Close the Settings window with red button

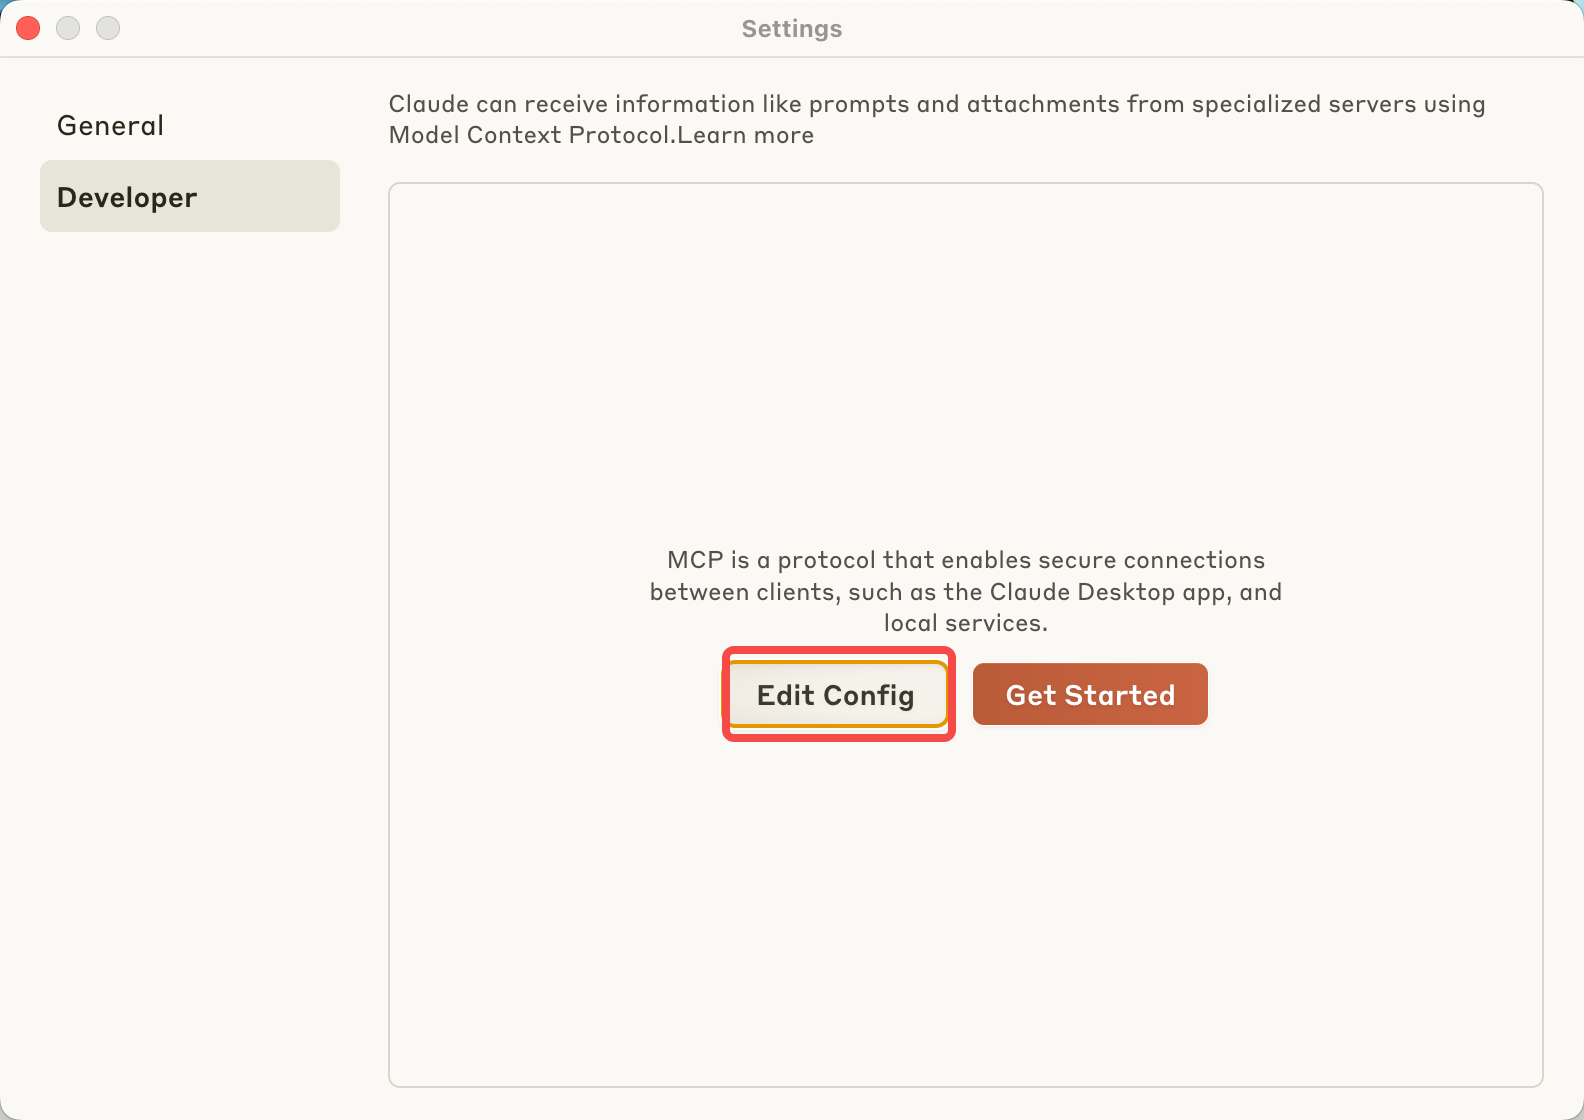click(28, 28)
